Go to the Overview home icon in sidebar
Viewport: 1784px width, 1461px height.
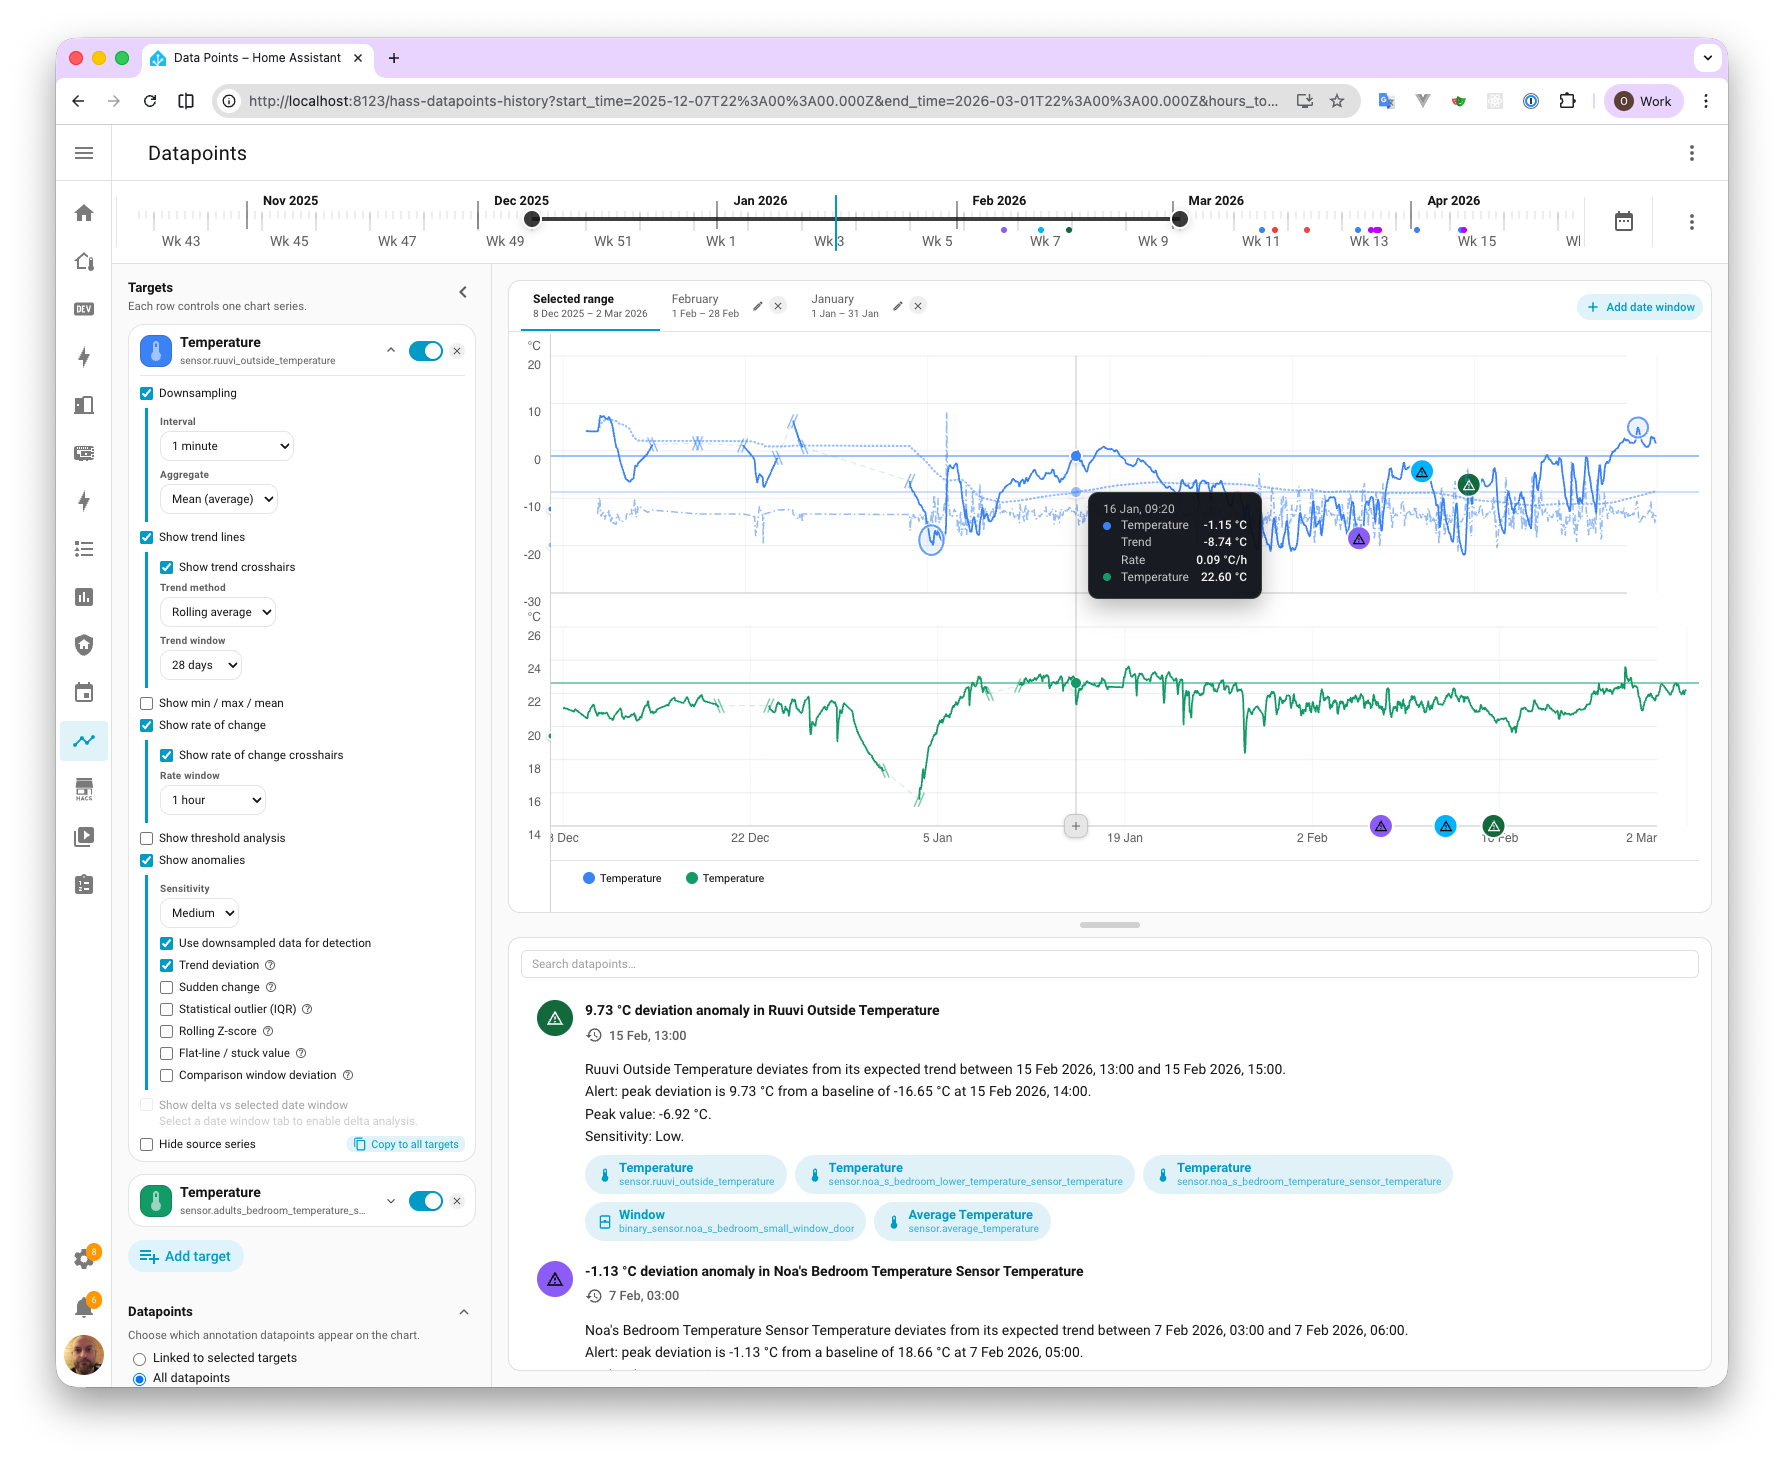click(x=84, y=213)
